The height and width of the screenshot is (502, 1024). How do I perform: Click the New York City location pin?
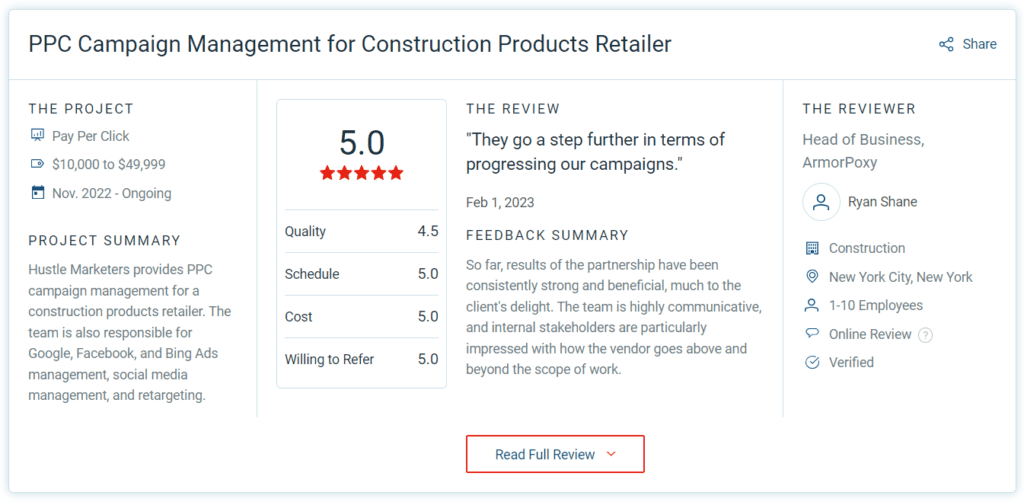(x=812, y=277)
